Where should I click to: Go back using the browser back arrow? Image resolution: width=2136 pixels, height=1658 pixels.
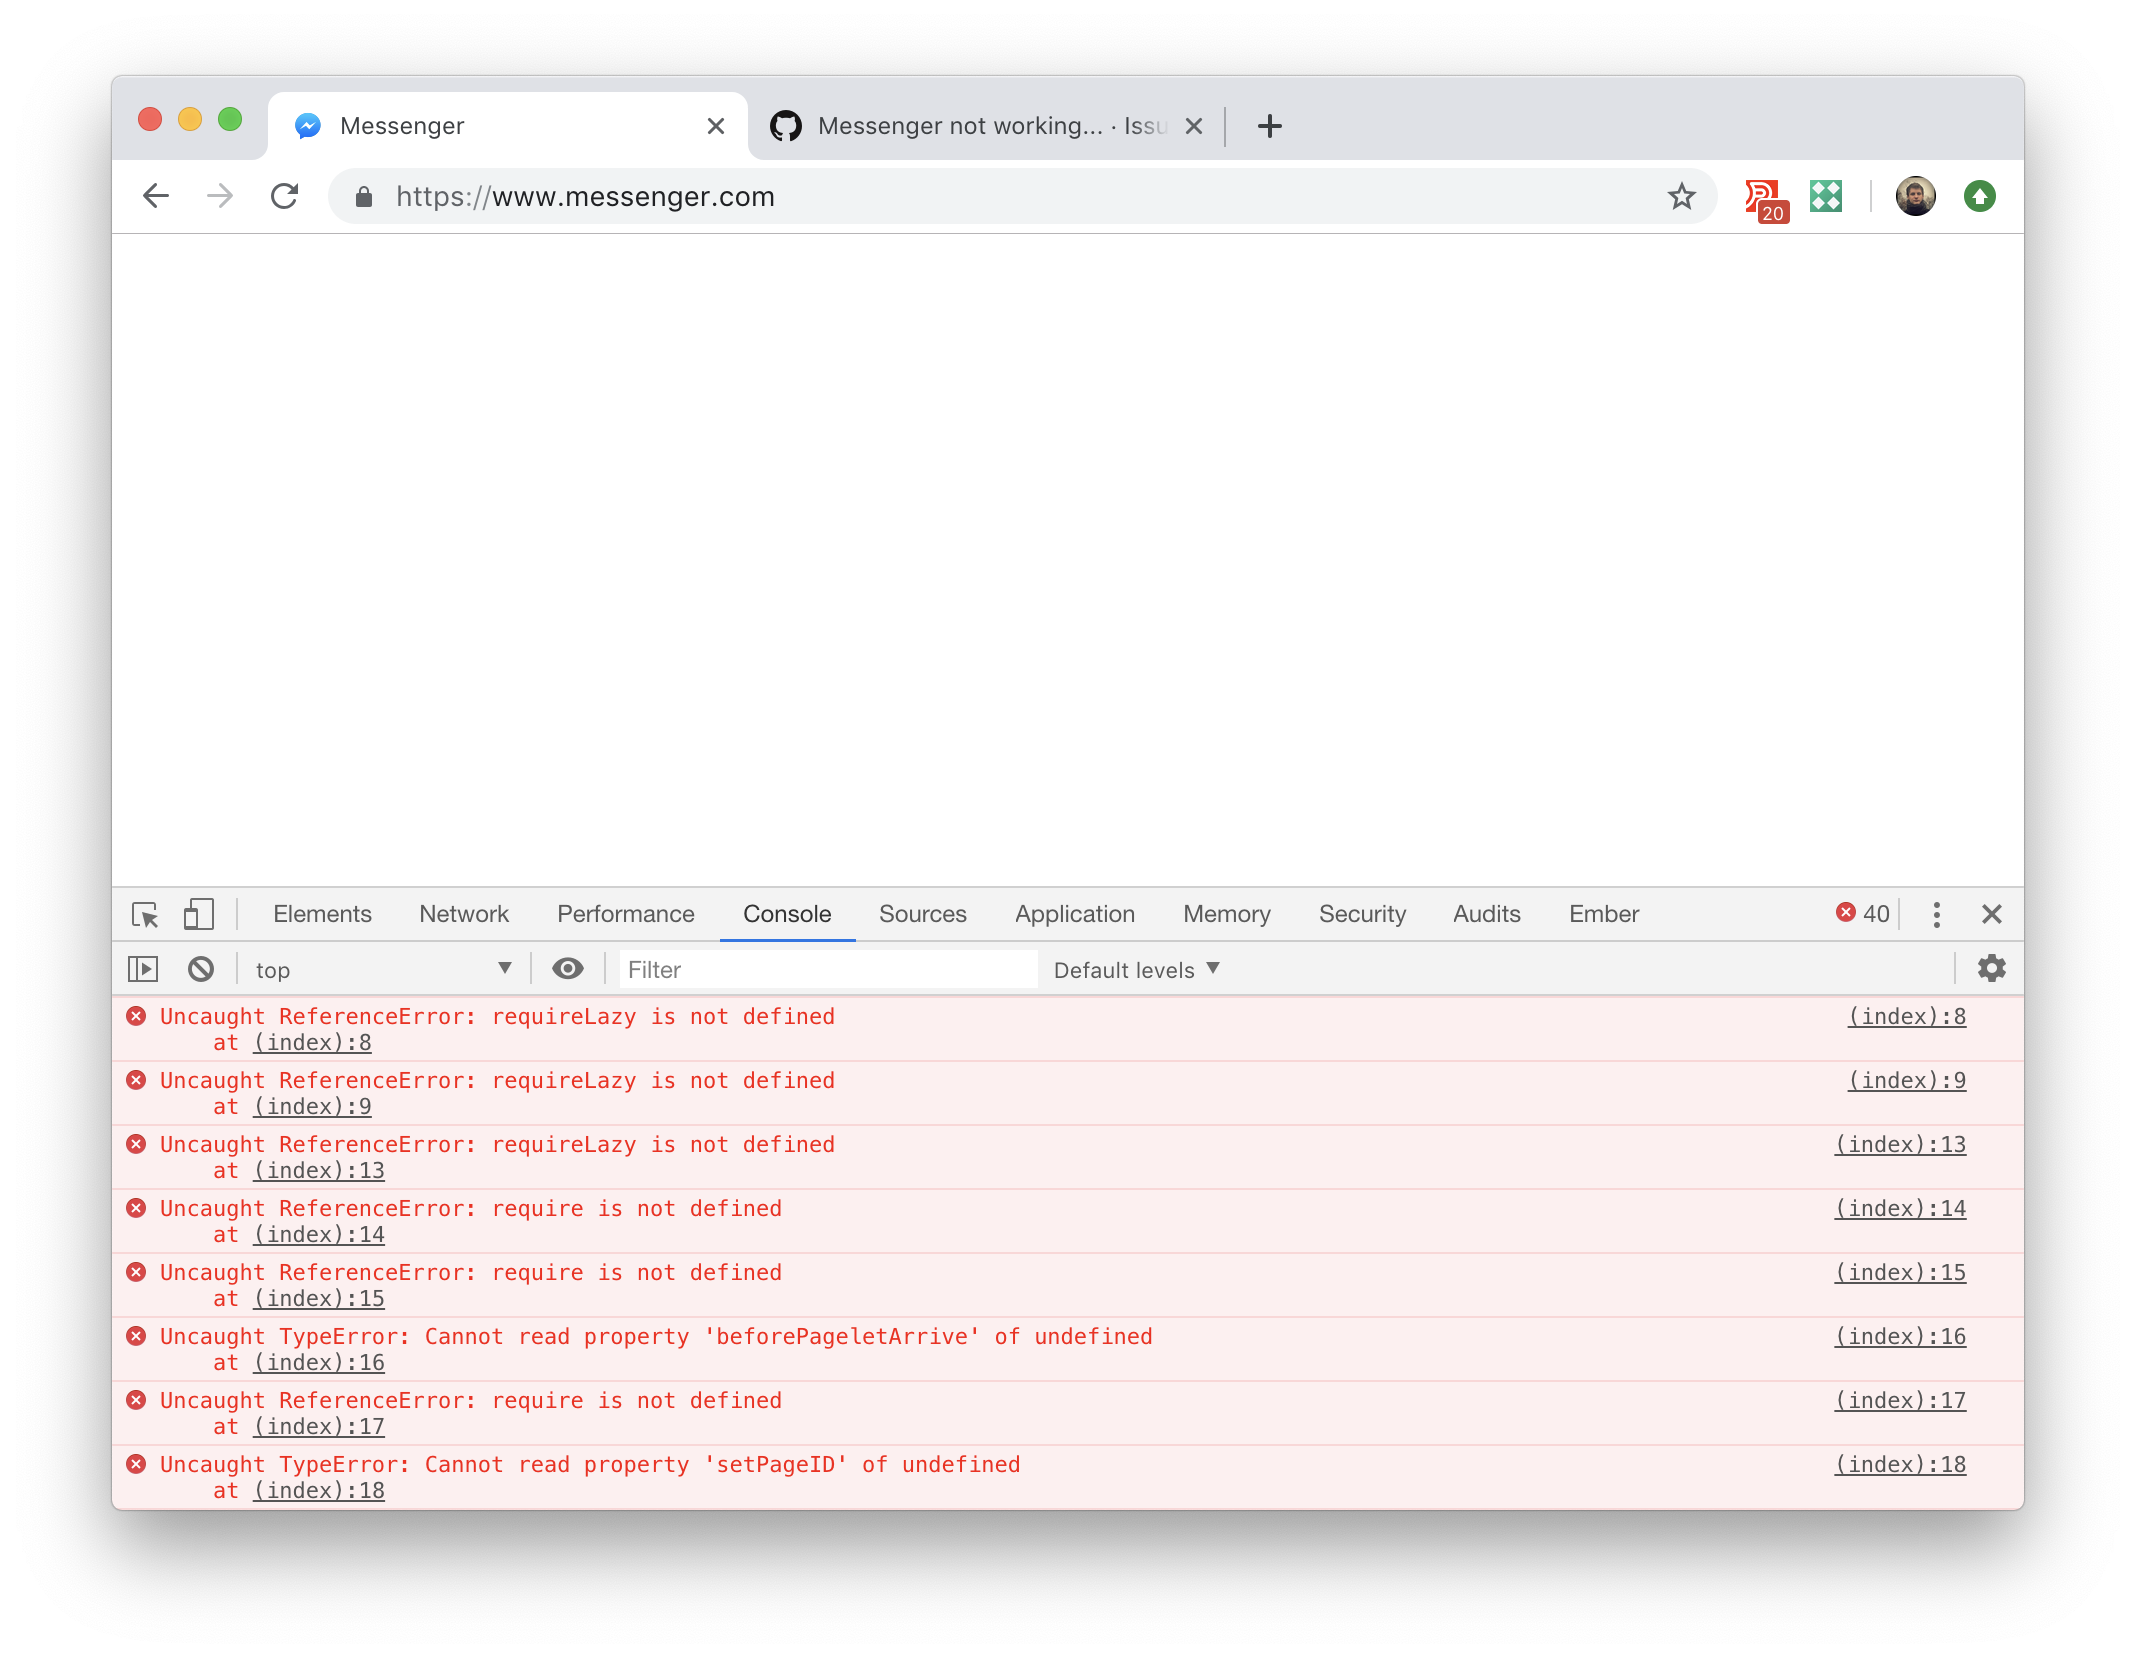point(156,196)
